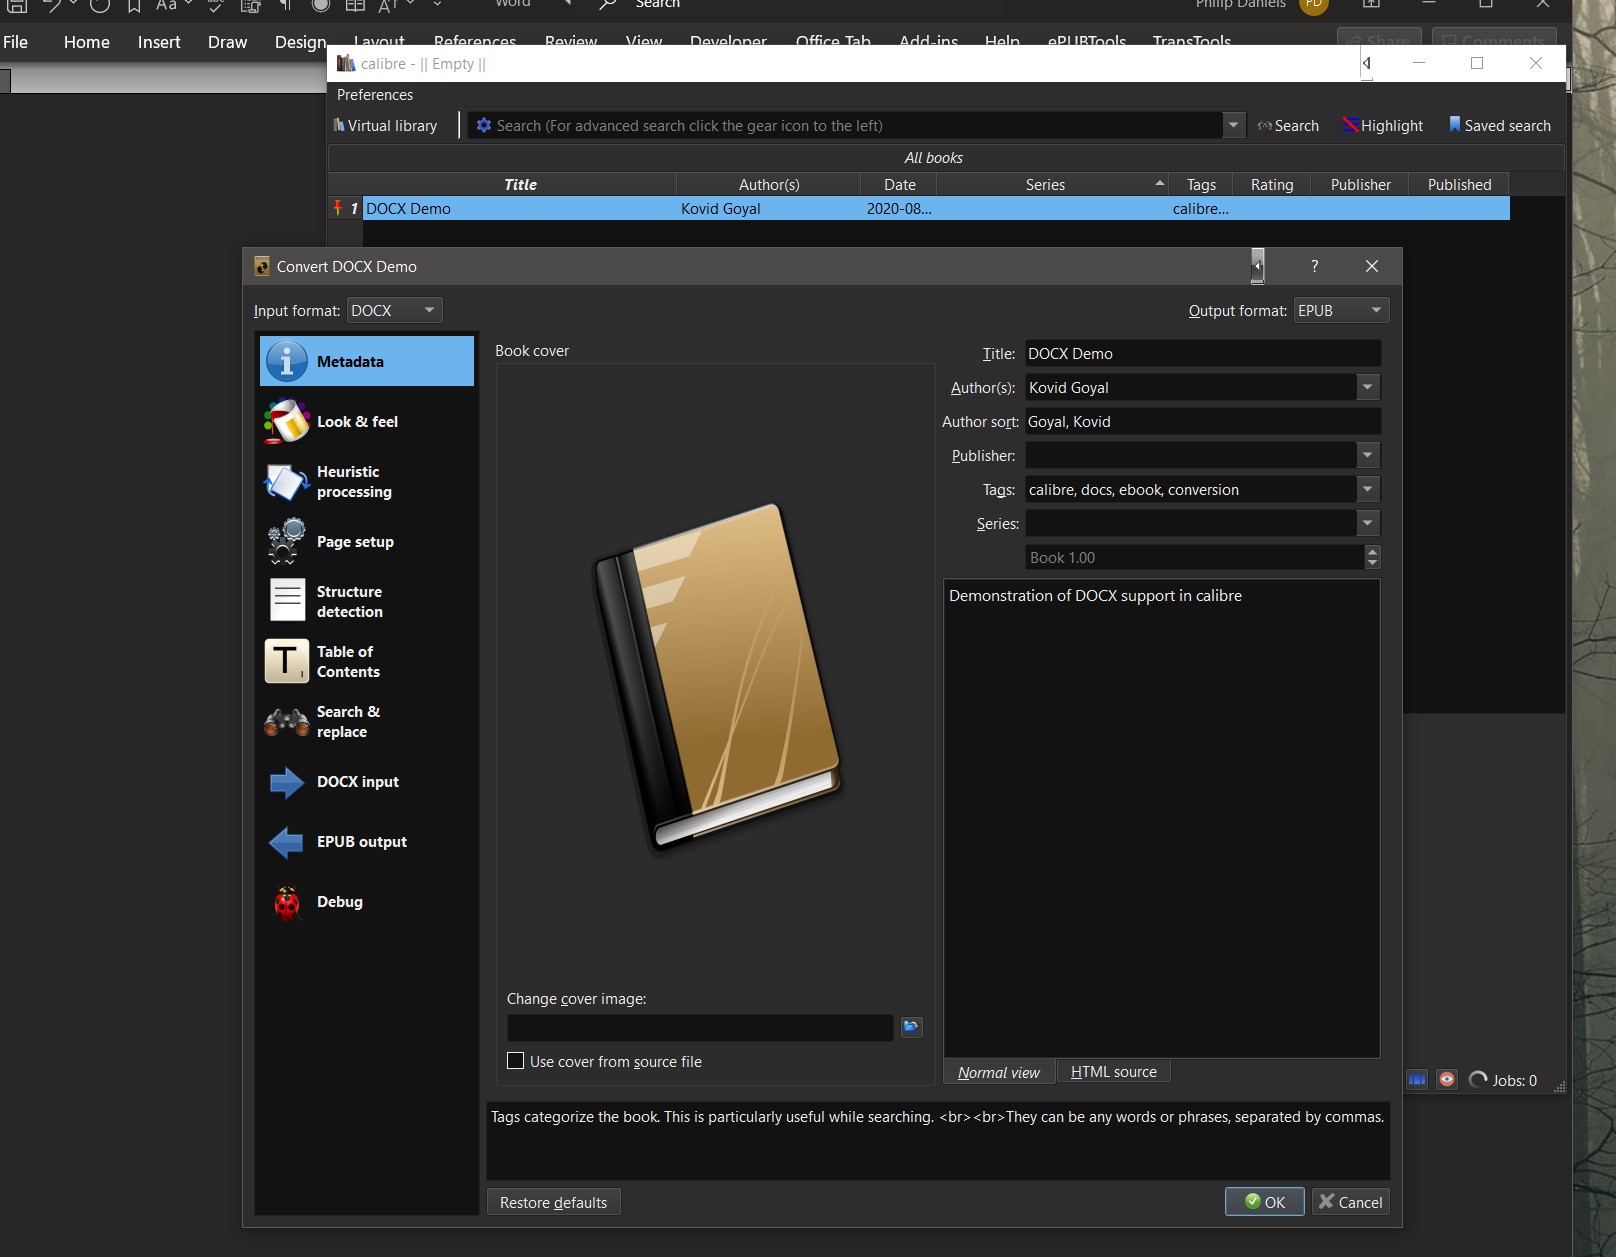Sort books by Series column header
This screenshot has width=1616, height=1257.
pos(1053,184)
